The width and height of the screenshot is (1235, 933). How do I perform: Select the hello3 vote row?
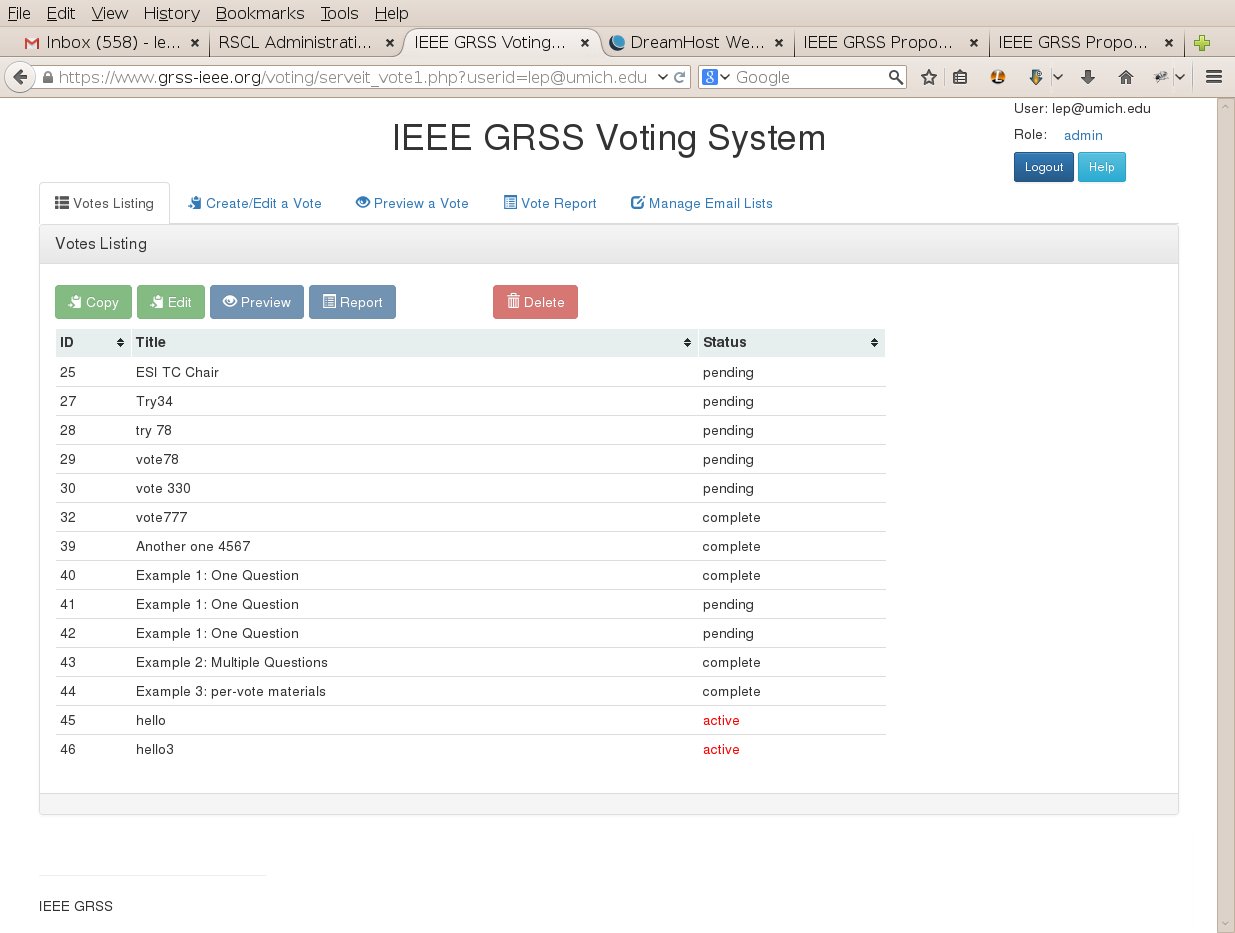coord(470,749)
